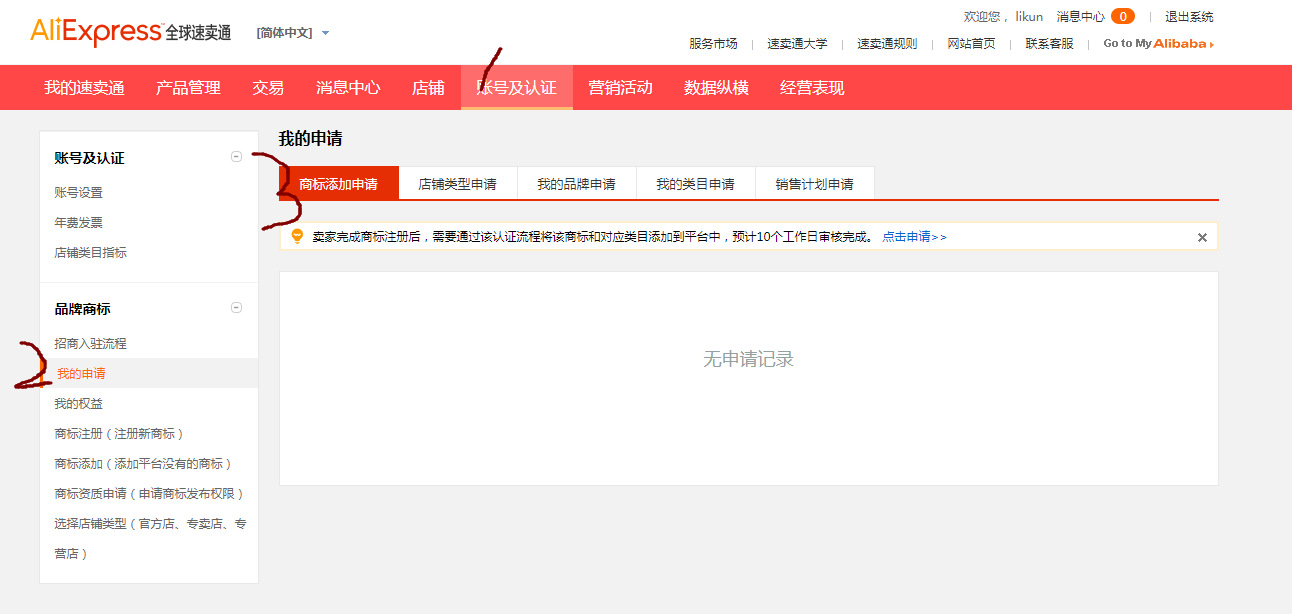The height and width of the screenshot is (614, 1292).
Task: Open 我的权益 in the sidebar
Action: pos(76,403)
